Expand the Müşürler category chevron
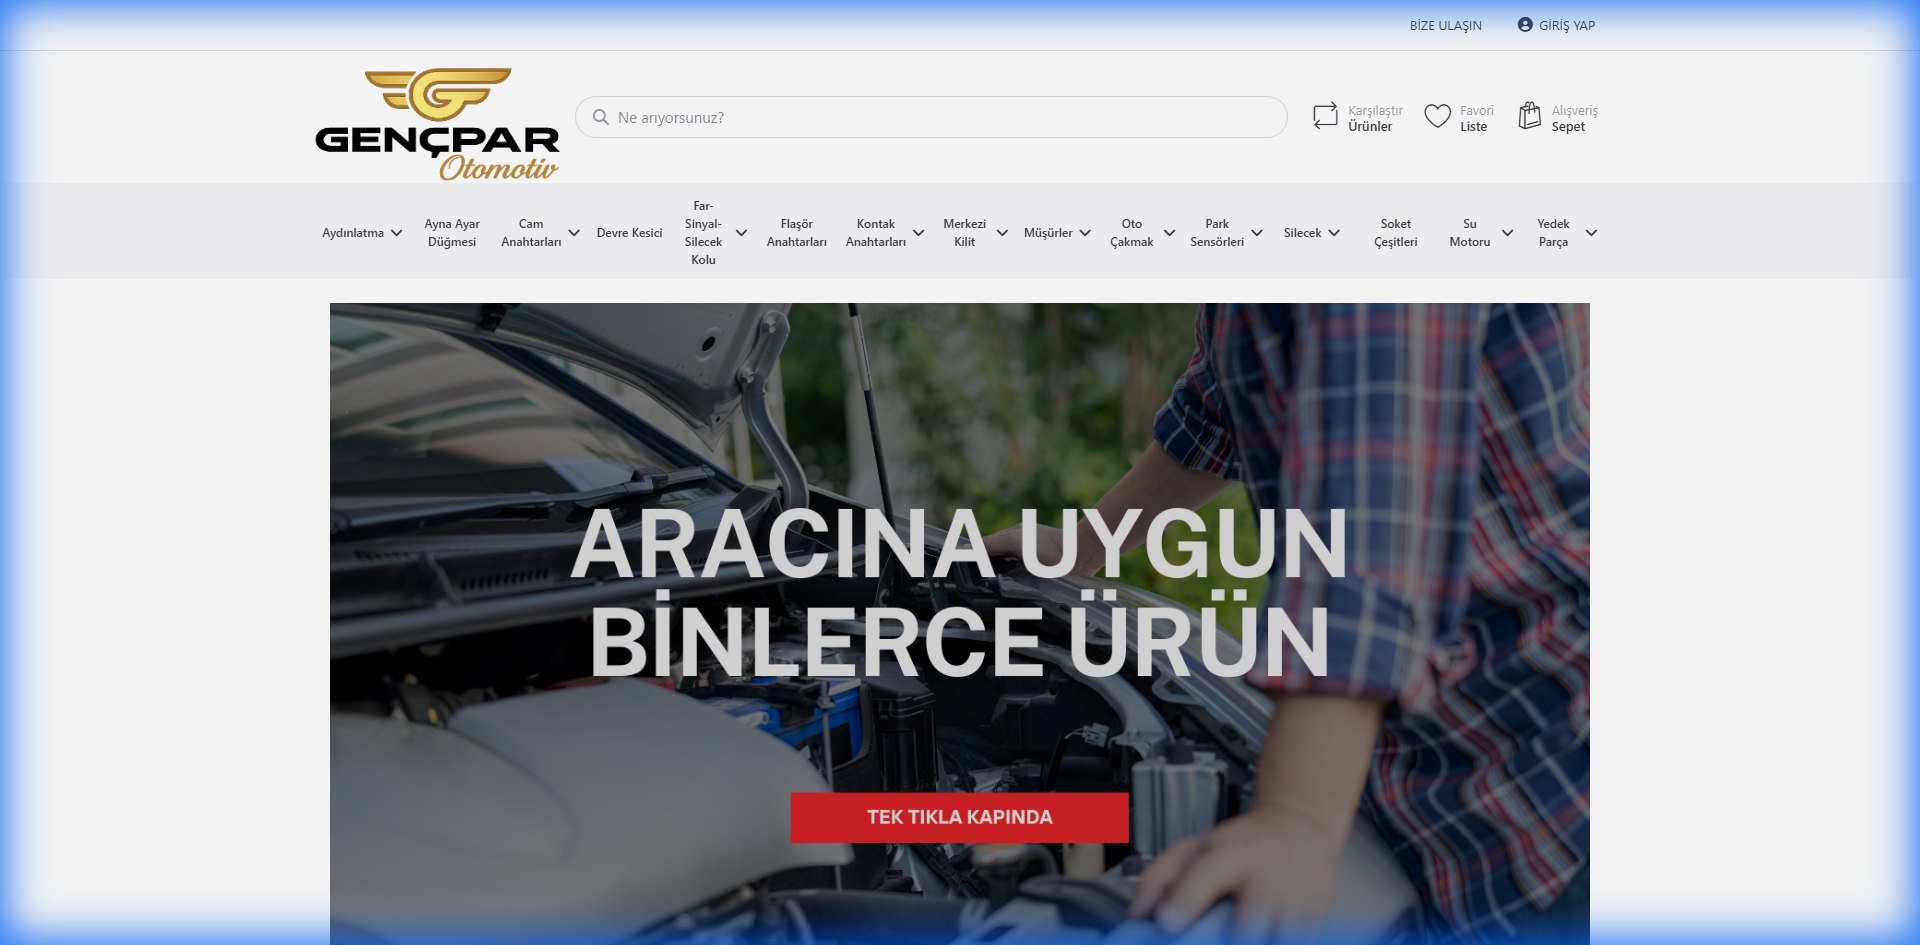The height and width of the screenshot is (945, 1920). pyautogui.click(x=1085, y=233)
